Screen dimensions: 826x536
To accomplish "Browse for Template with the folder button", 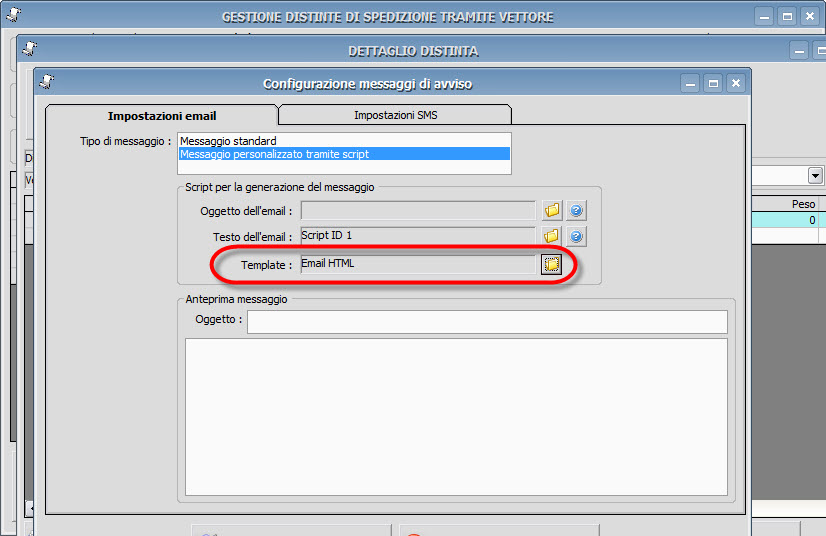I will 552,264.
